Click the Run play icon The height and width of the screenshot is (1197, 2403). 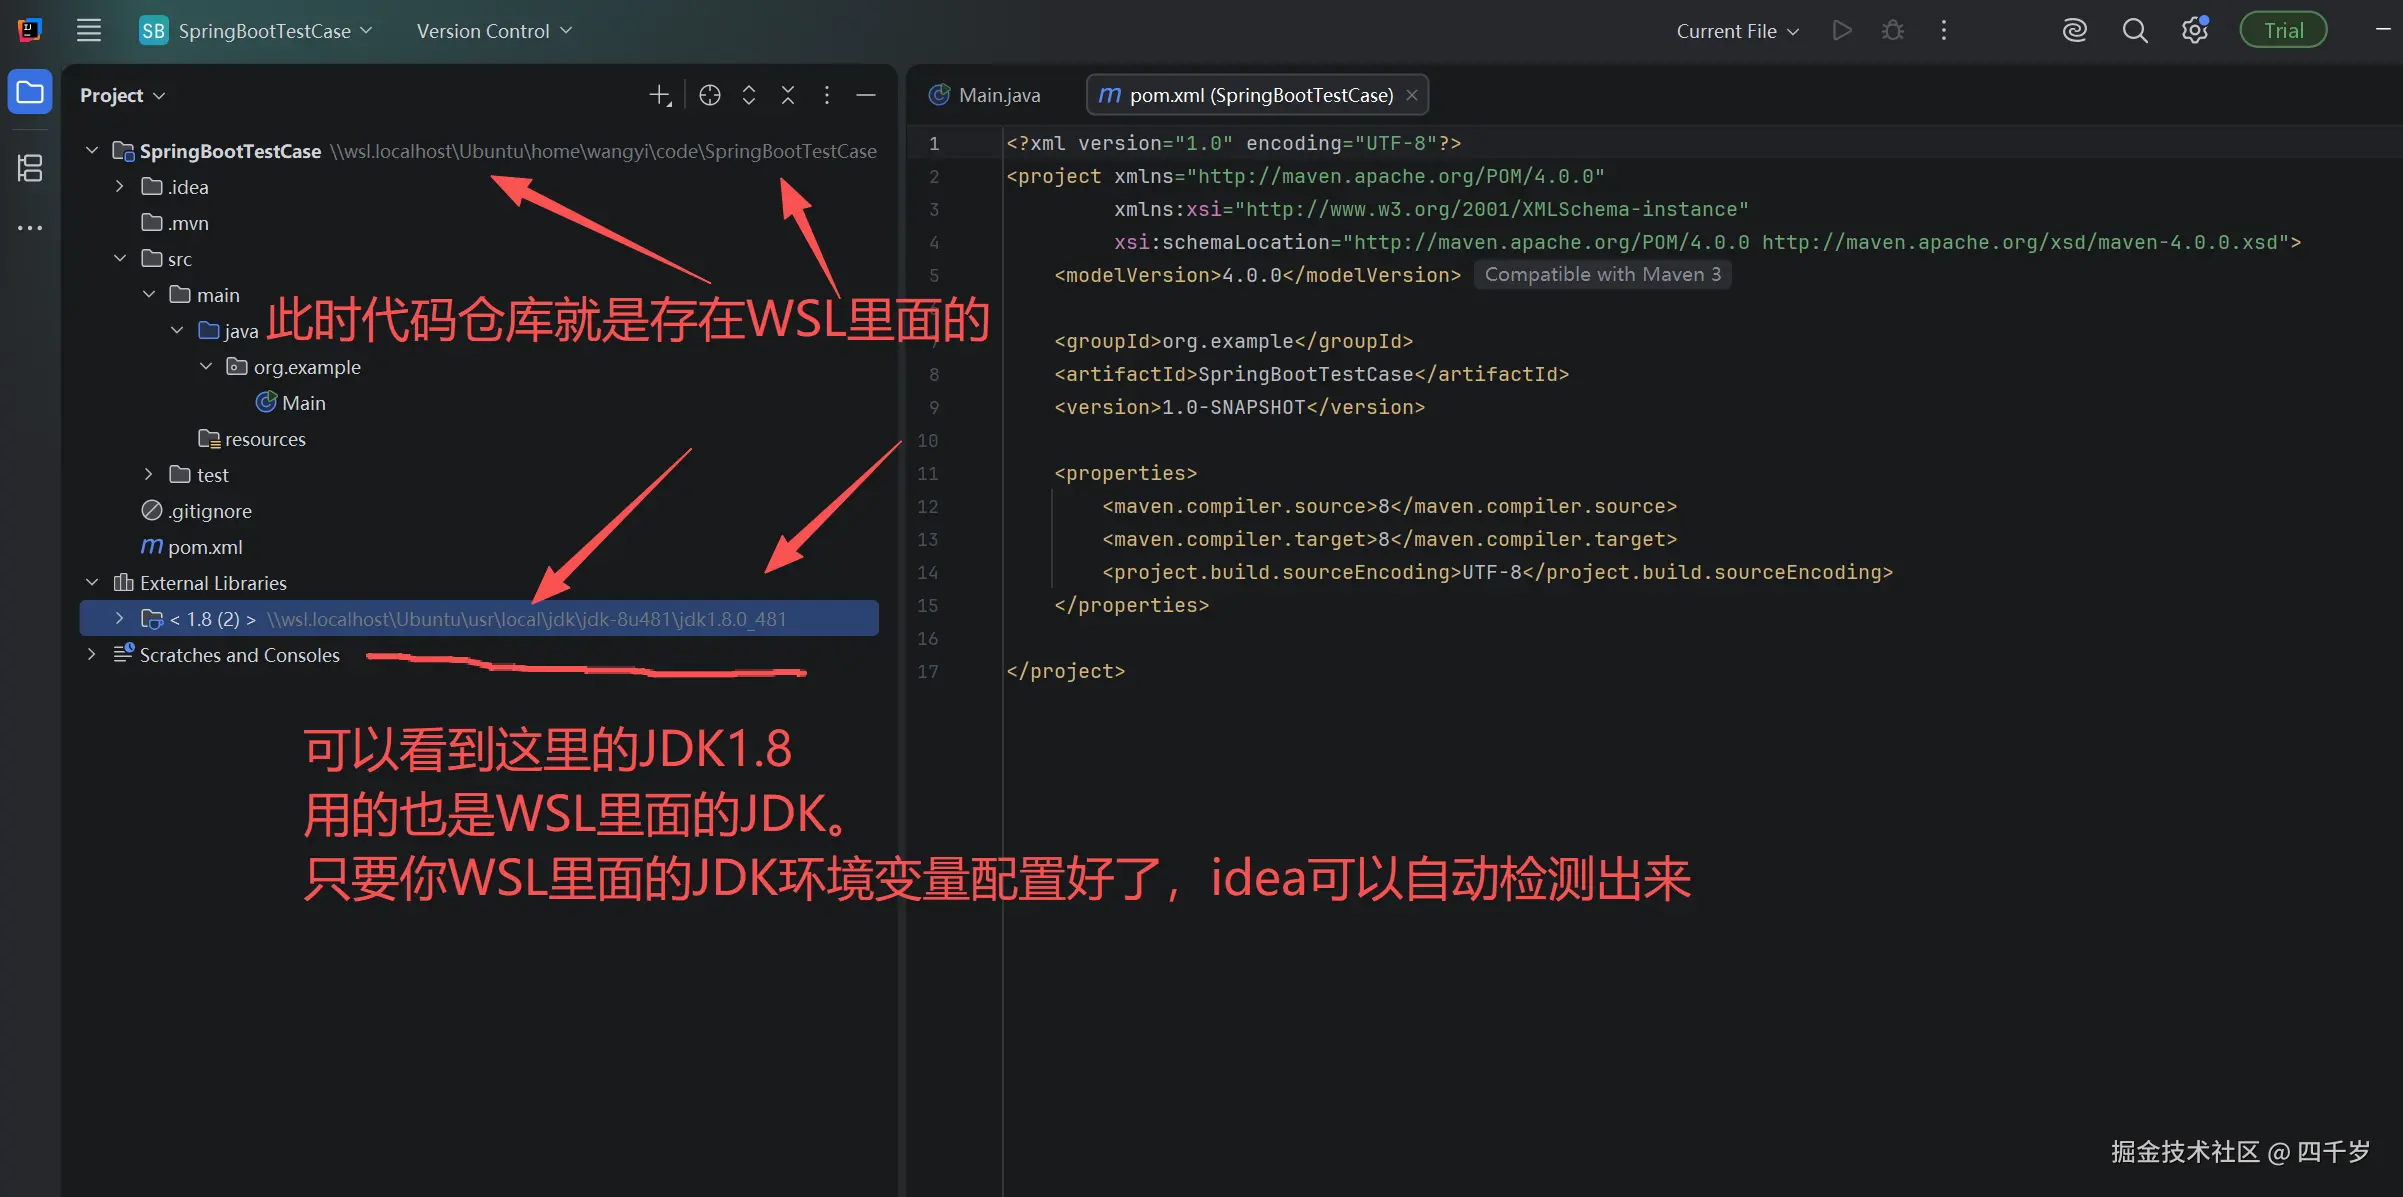click(x=1841, y=30)
